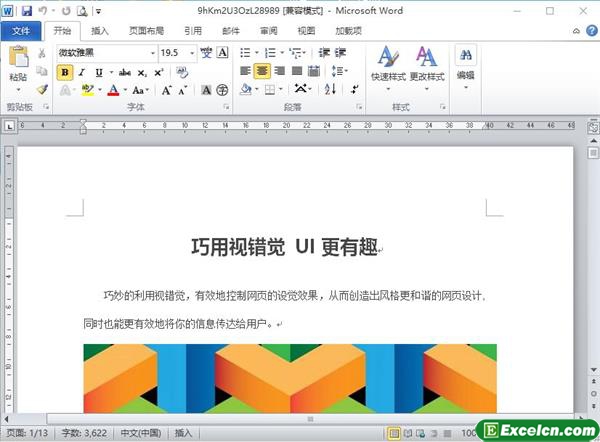The width and height of the screenshot is (600, 442).
Task: Click the tab stop selector on ruler
Action: point(10,126)
